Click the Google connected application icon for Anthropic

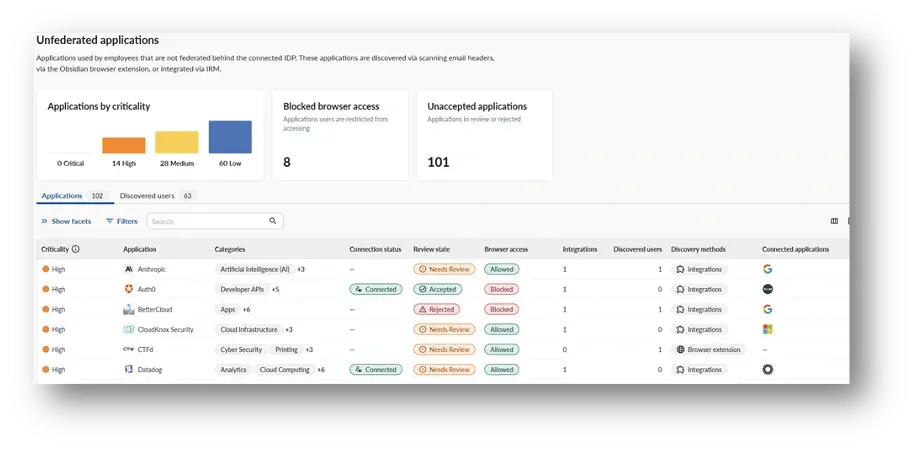768,270
